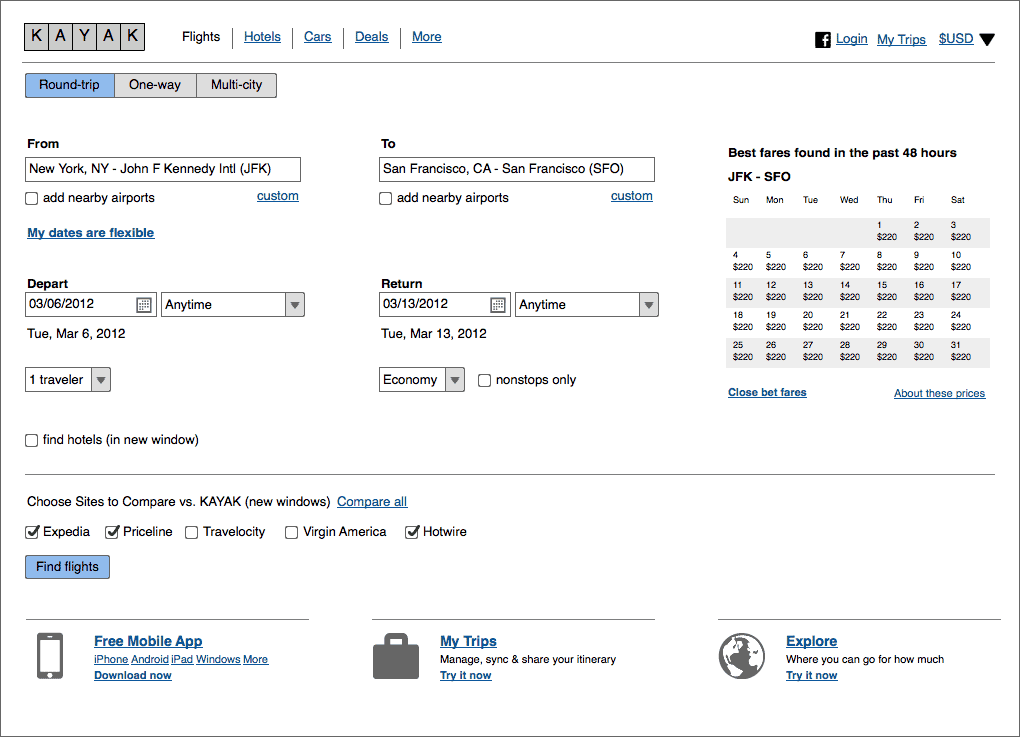Uncheck the Priceline comparison site
Image resolution: width=1020 pixels, height=737 pixels.
pyautogui.click(x=113, y=532)
